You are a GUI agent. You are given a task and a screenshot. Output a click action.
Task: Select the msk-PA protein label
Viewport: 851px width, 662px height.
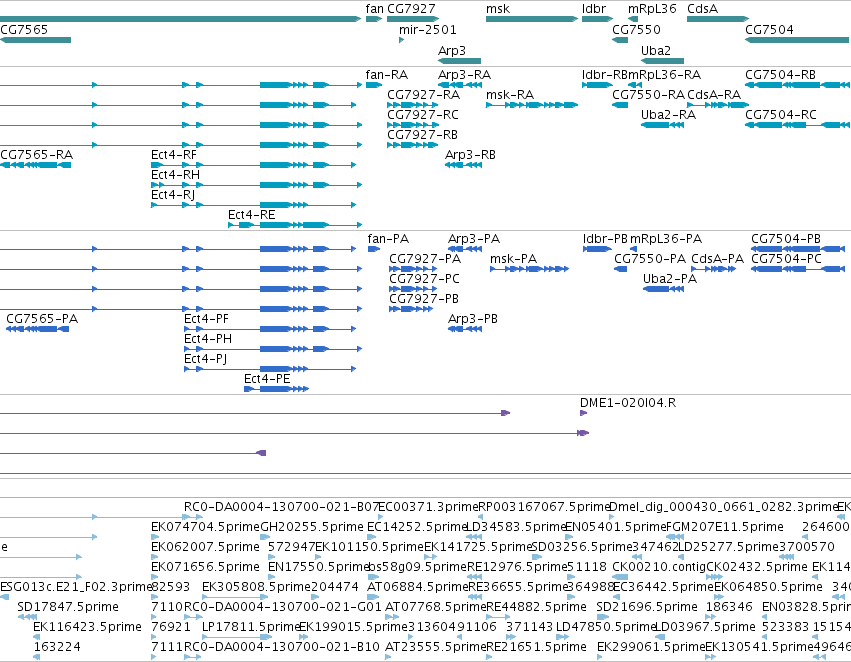513,259
